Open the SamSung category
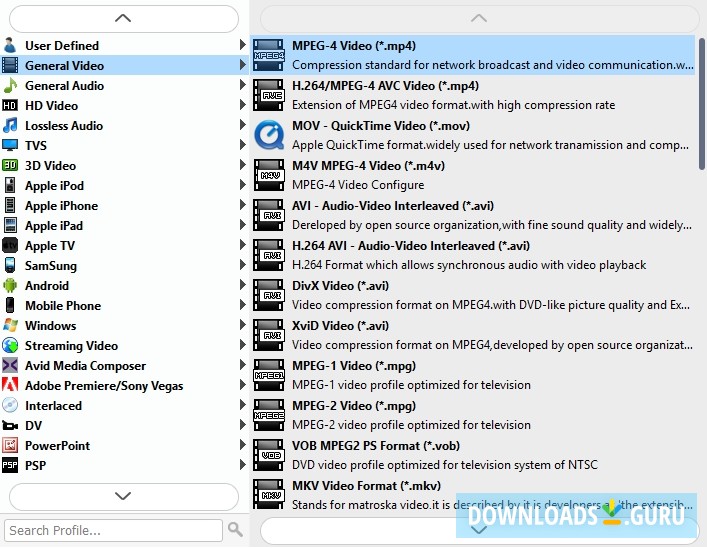 tap(124, 265)
